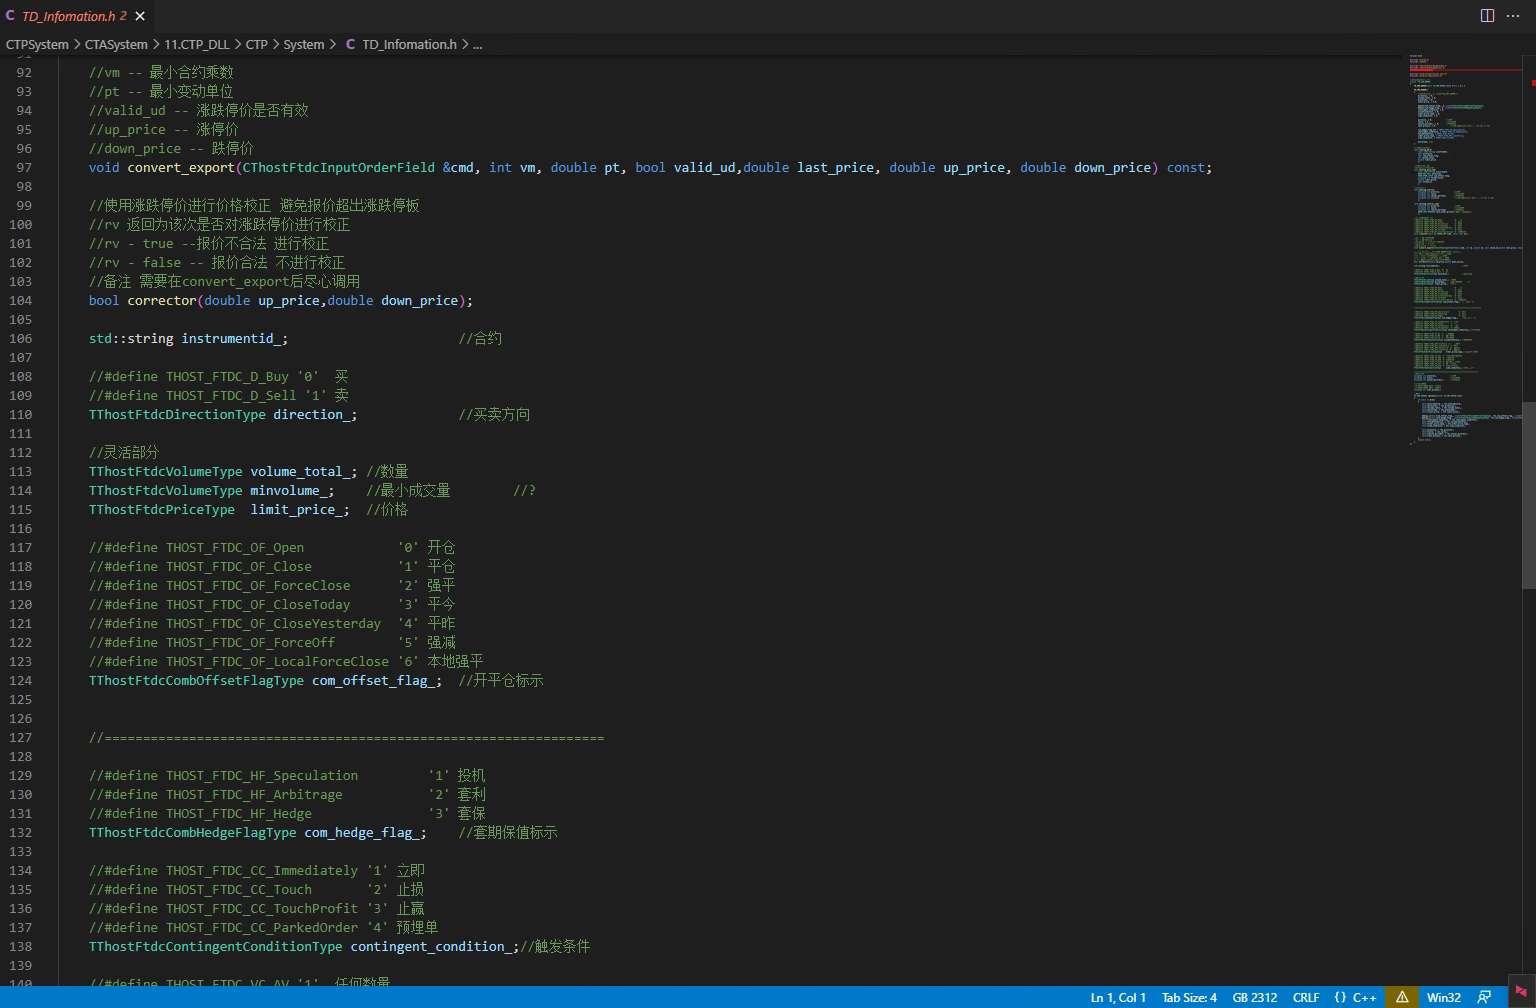The image size is (1536, 1008).
Task: Click CThostFtdcInputOrderField parameter type
Action: click(x=339, y=167)
